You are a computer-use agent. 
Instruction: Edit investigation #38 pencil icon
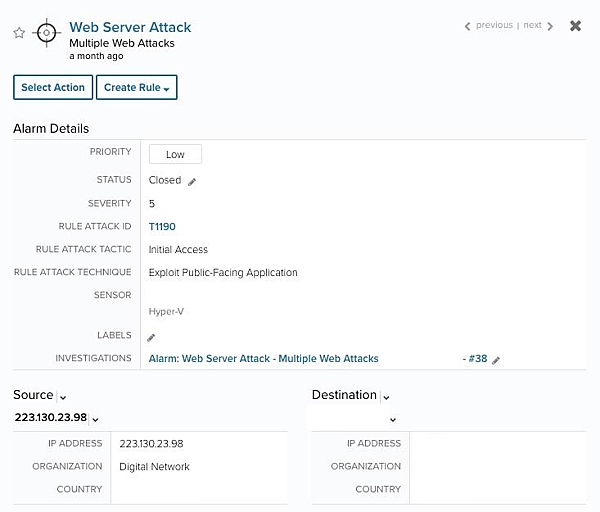tap(496, 359)
